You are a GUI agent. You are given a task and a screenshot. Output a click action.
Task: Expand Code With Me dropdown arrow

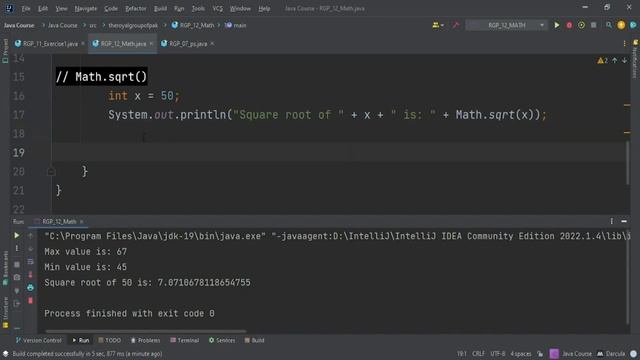pos(442,26)
